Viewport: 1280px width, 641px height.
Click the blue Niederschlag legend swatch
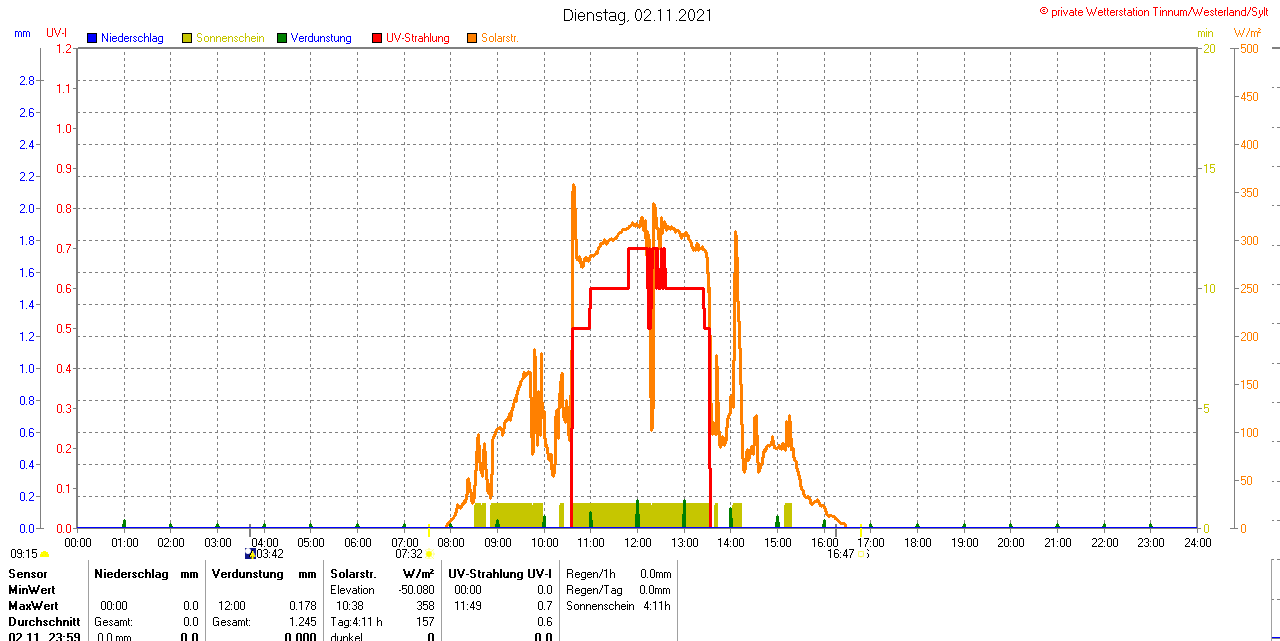tap(92, 38)
